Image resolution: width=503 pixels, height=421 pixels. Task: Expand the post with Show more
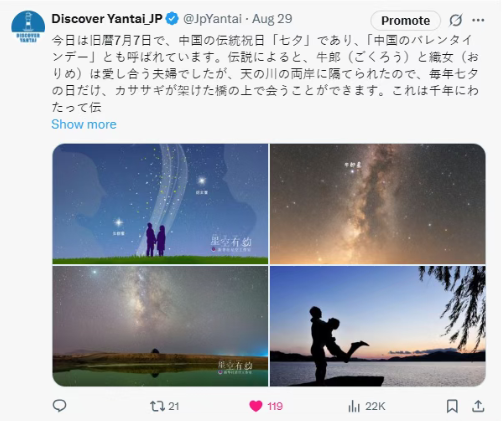[84, 124]
